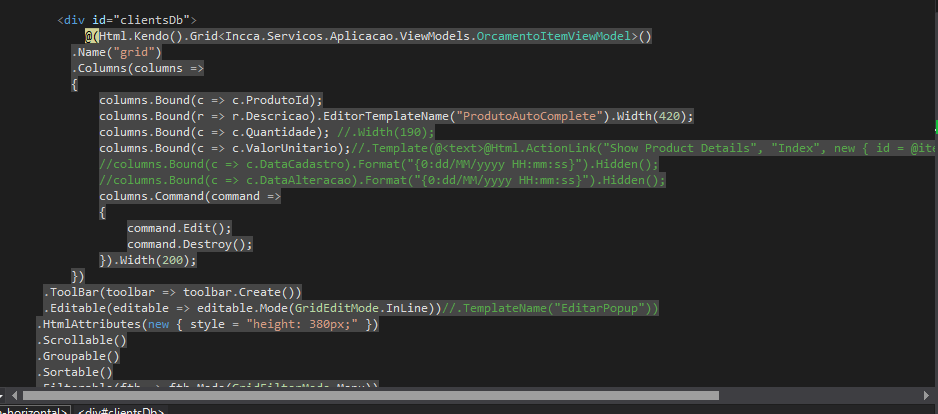The height and width of the screenshot is (414, 938).
Task: Click command.Edit(); statement
Action: tap(179, 228)
